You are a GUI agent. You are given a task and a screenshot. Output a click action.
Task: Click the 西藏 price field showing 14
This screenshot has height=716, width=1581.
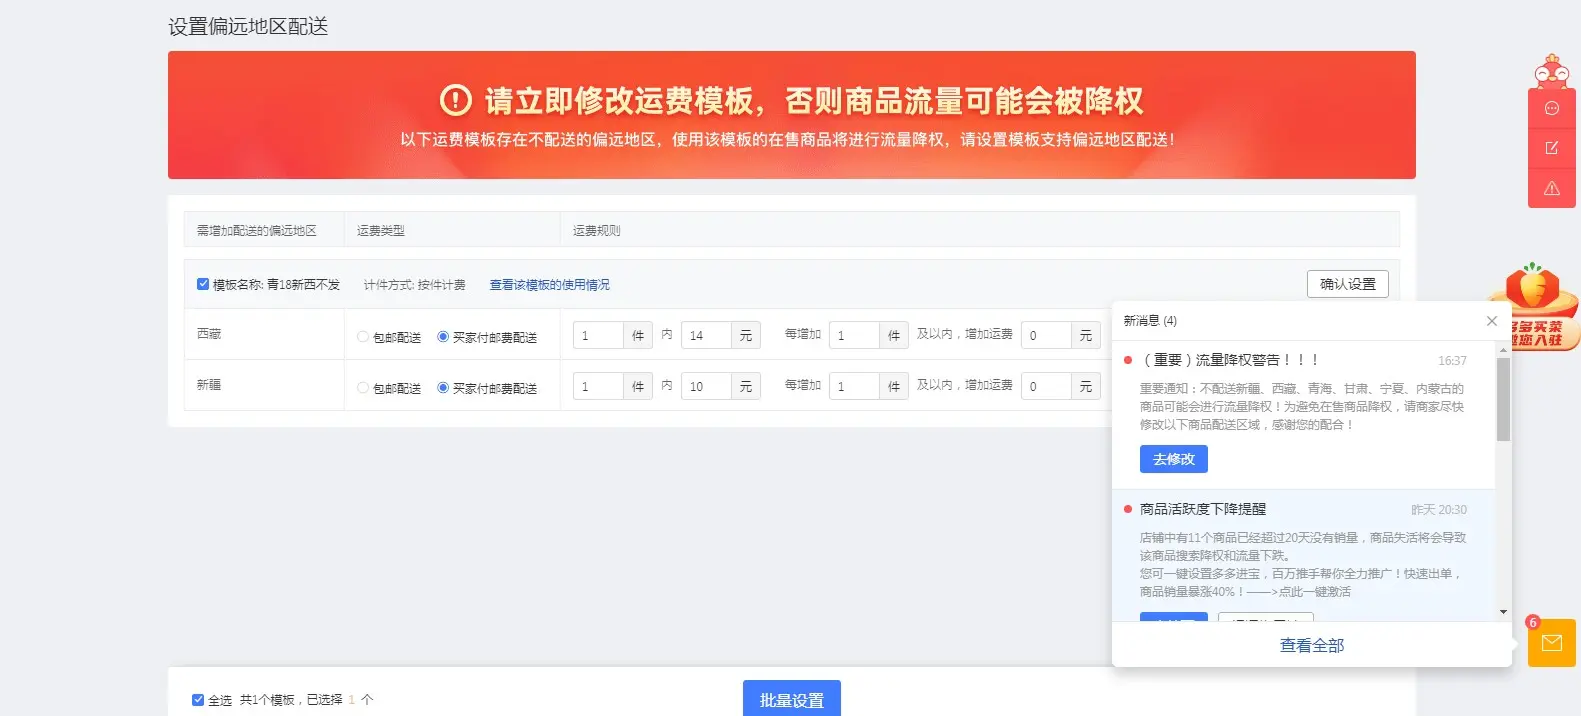(706, 335)
